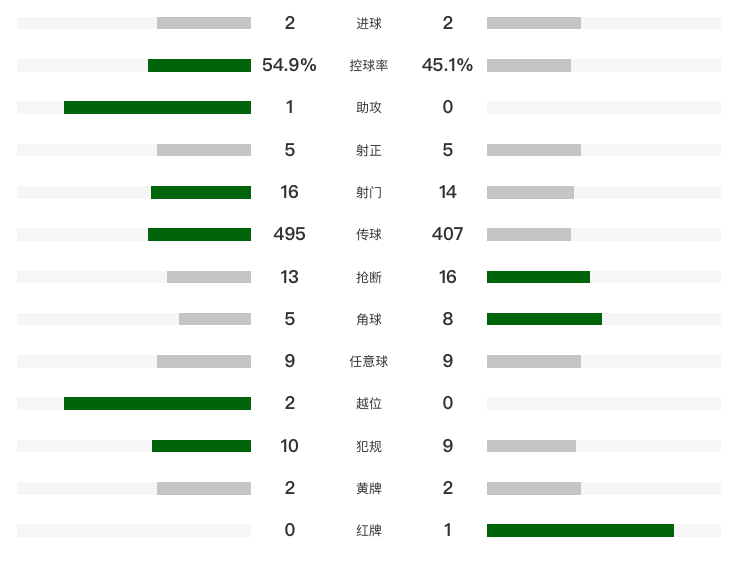
Task: Click the 进球 row label
Action: [369, 23]
